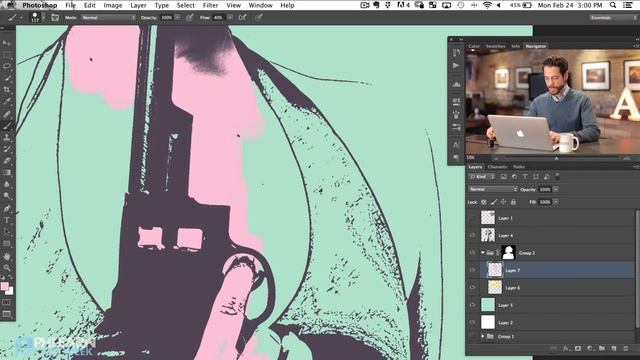Image resolution: width=640 pixels, height=360 pixels.
Task: Select the Clone Stamp tool
Action: (7, 138)
